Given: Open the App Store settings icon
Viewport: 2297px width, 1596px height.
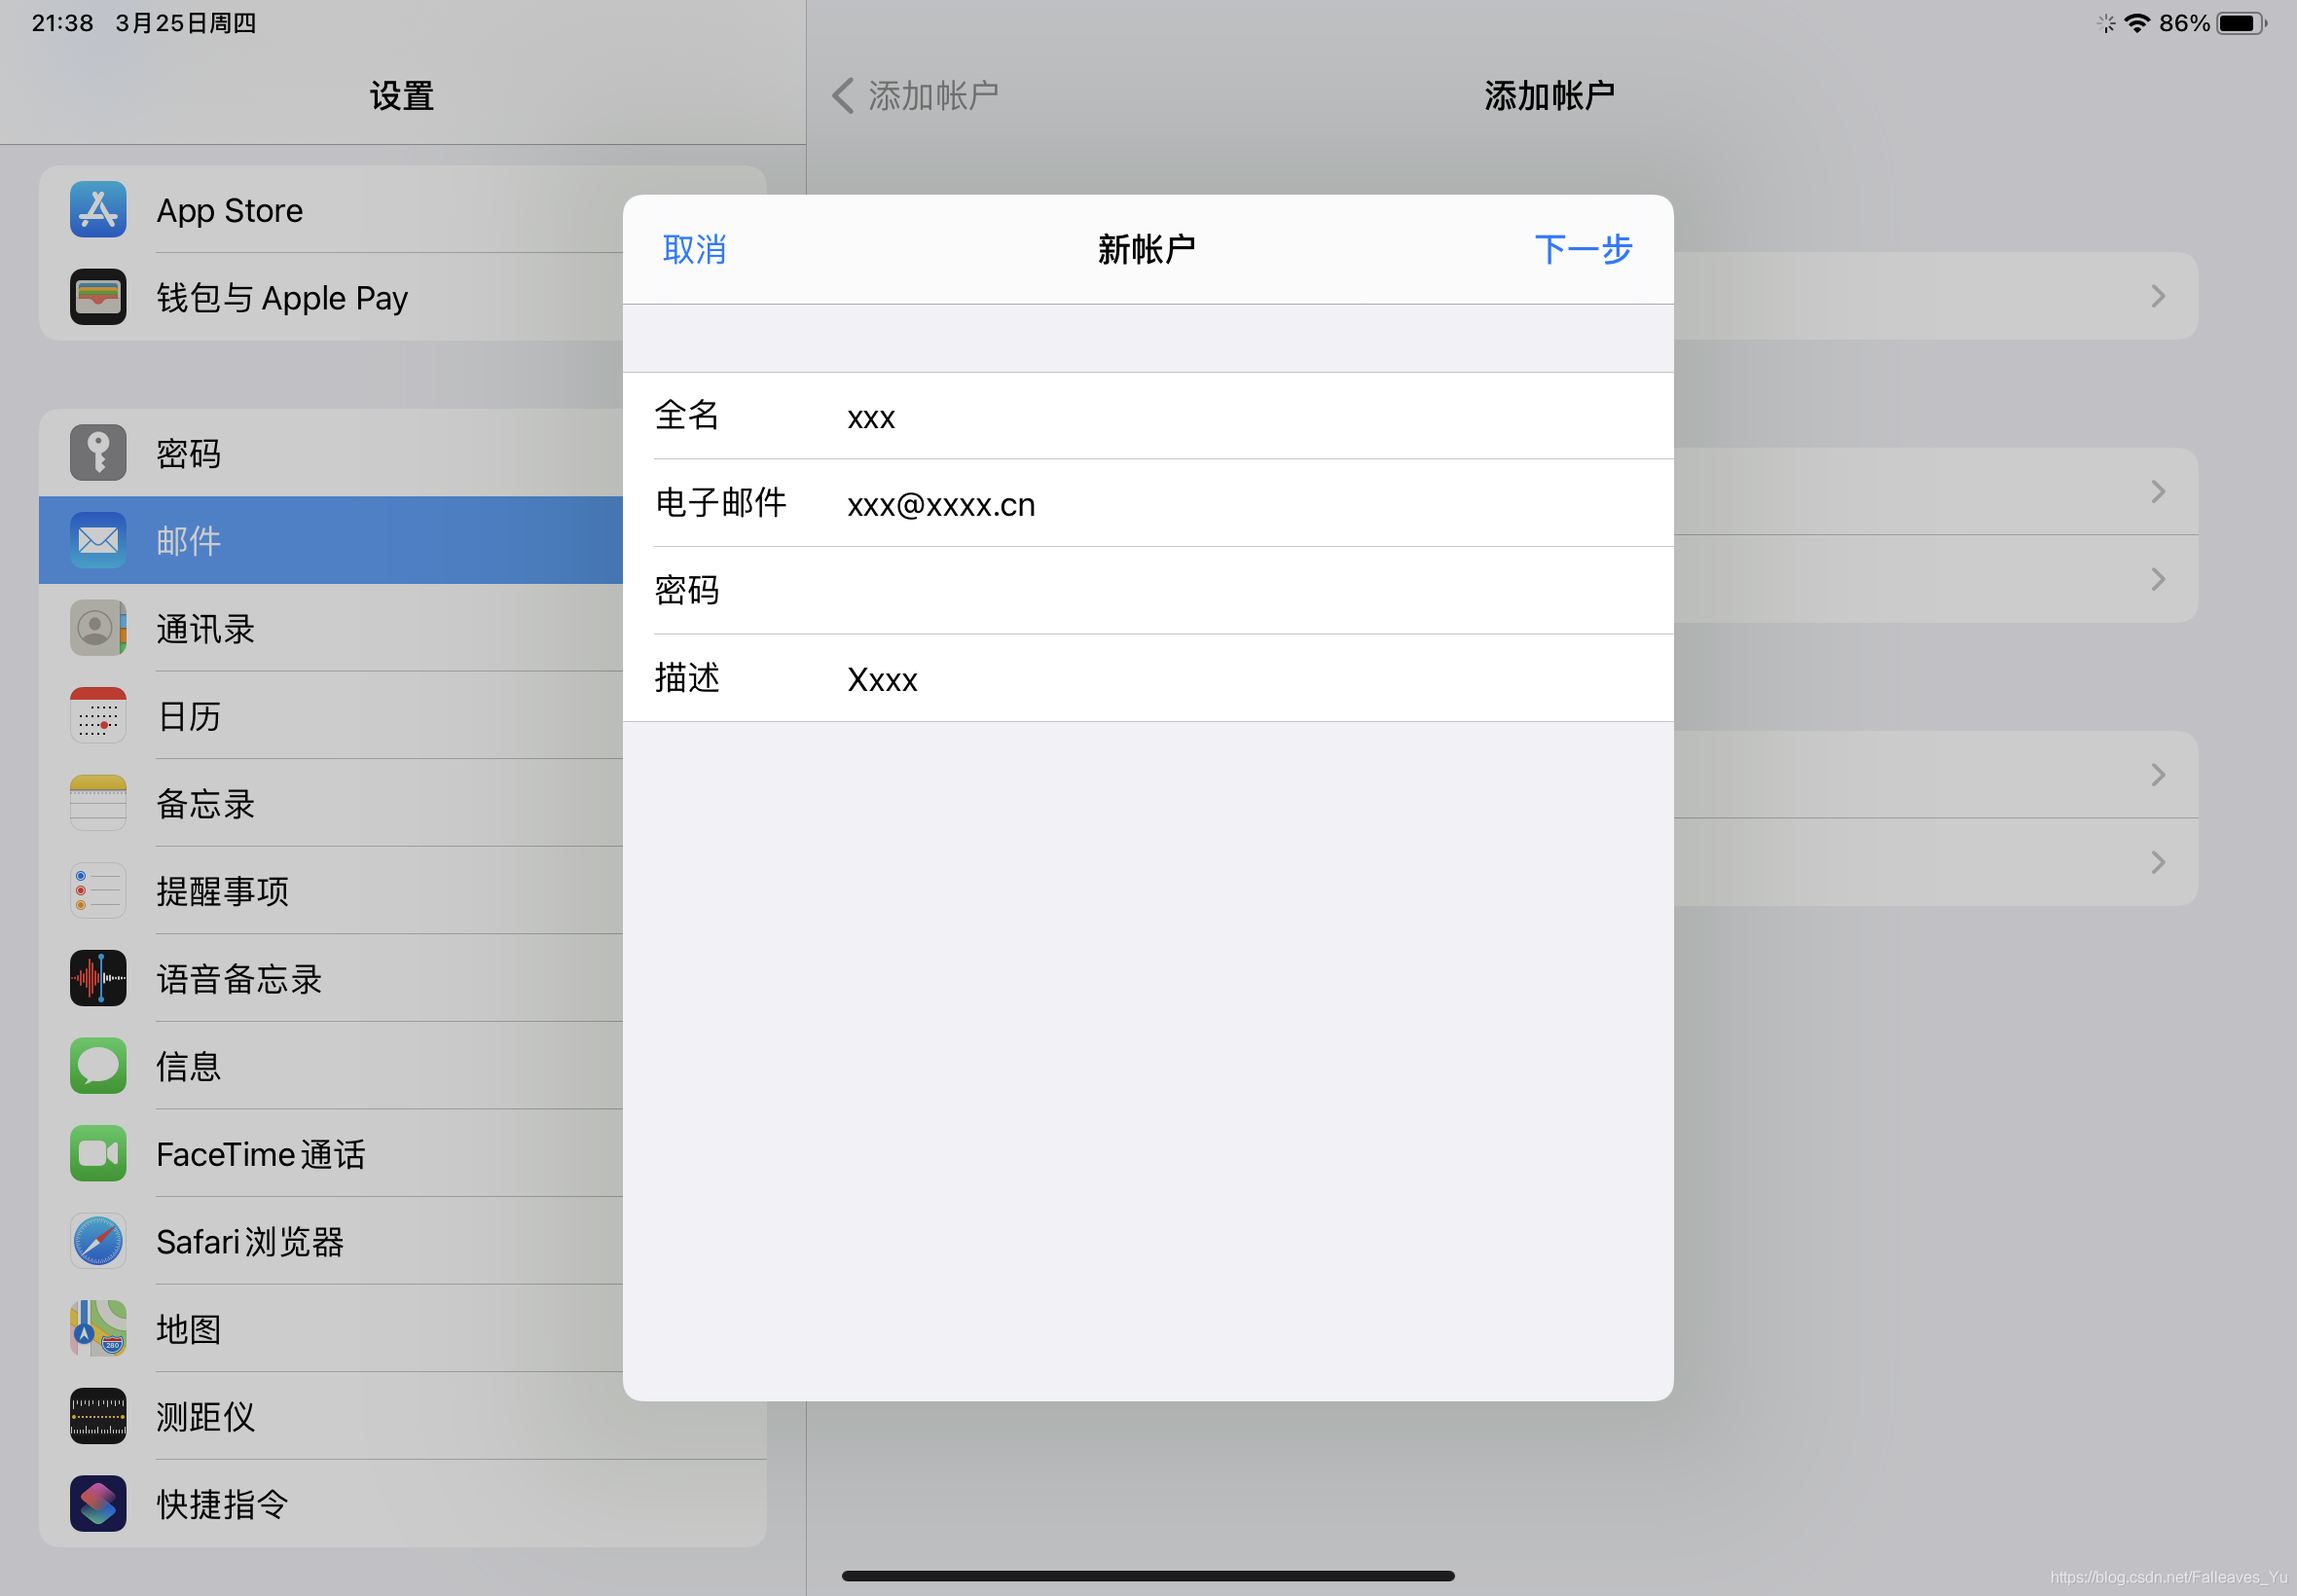Looking at the screenshot, I should (x=98, y=209).
